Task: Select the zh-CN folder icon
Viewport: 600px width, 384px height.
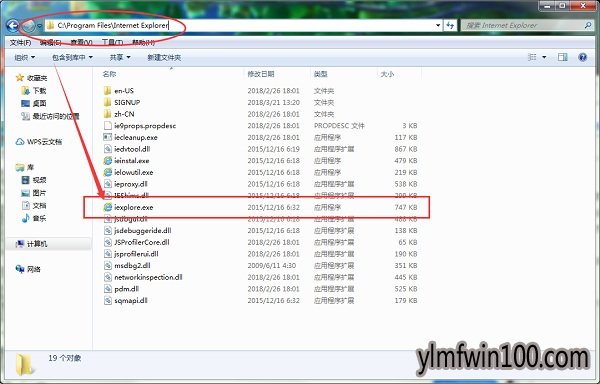Action: (108, 114)
